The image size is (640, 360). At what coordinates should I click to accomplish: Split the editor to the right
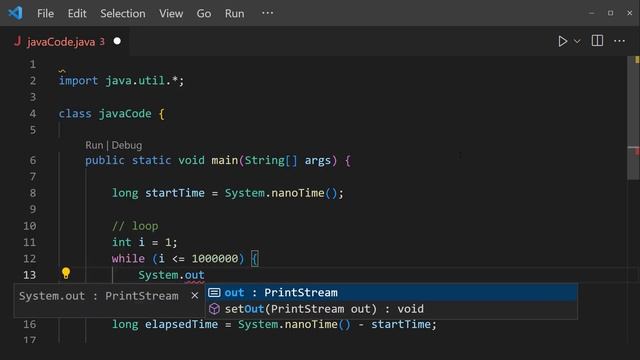click(x=597, y=41)
